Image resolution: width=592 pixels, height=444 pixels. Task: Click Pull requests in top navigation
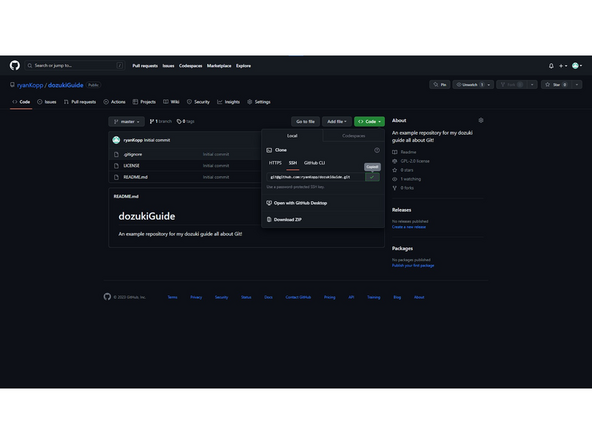coord(145,66)
